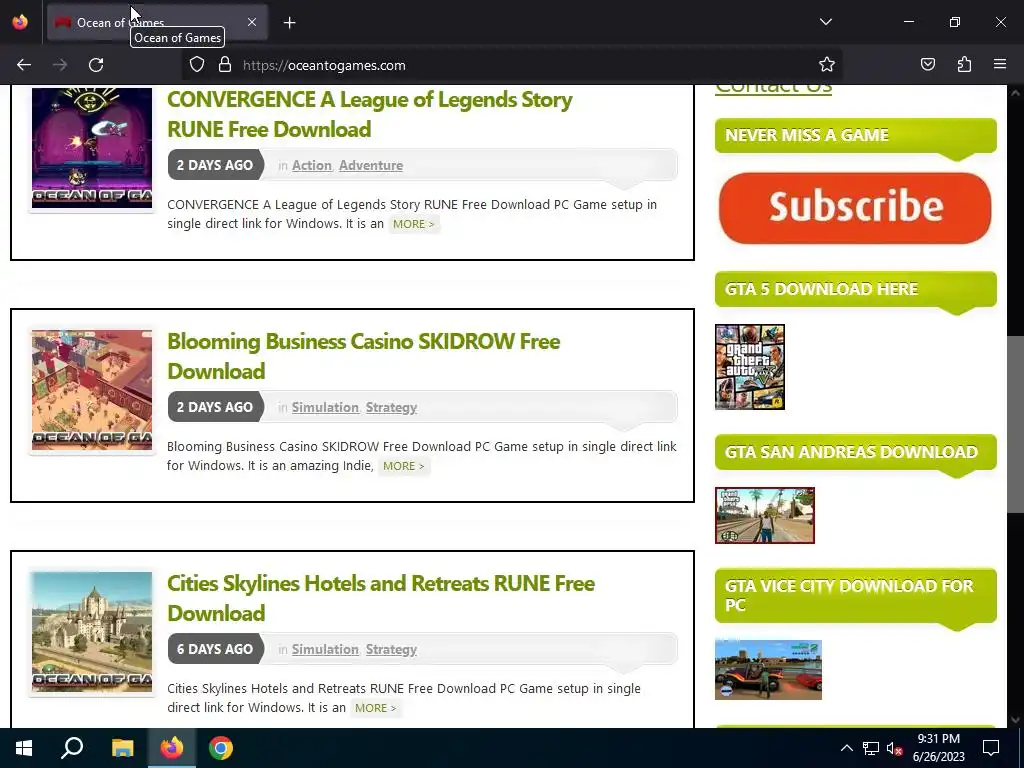Open tracking protection shield icon
The image size is (1024, 768).
coord(197,65)
